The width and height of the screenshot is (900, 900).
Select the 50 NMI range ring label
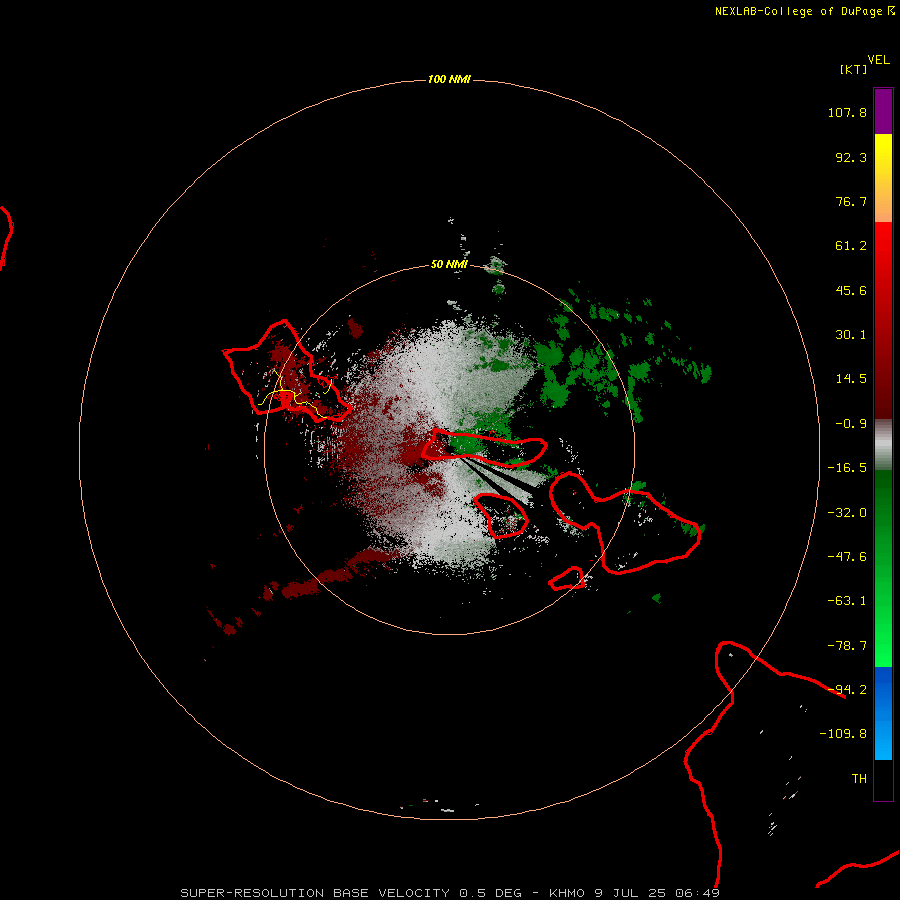449,264
